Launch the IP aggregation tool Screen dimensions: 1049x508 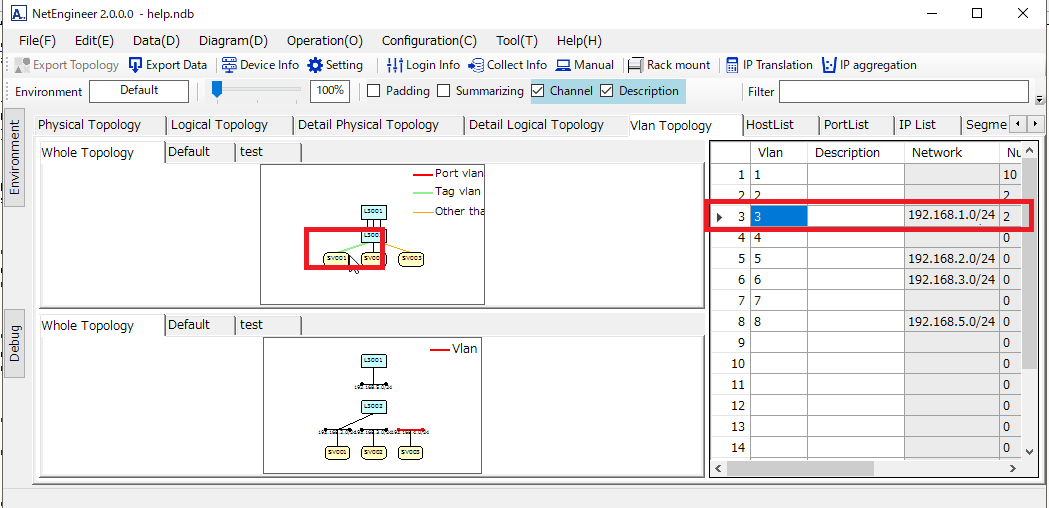coord(829,65)
